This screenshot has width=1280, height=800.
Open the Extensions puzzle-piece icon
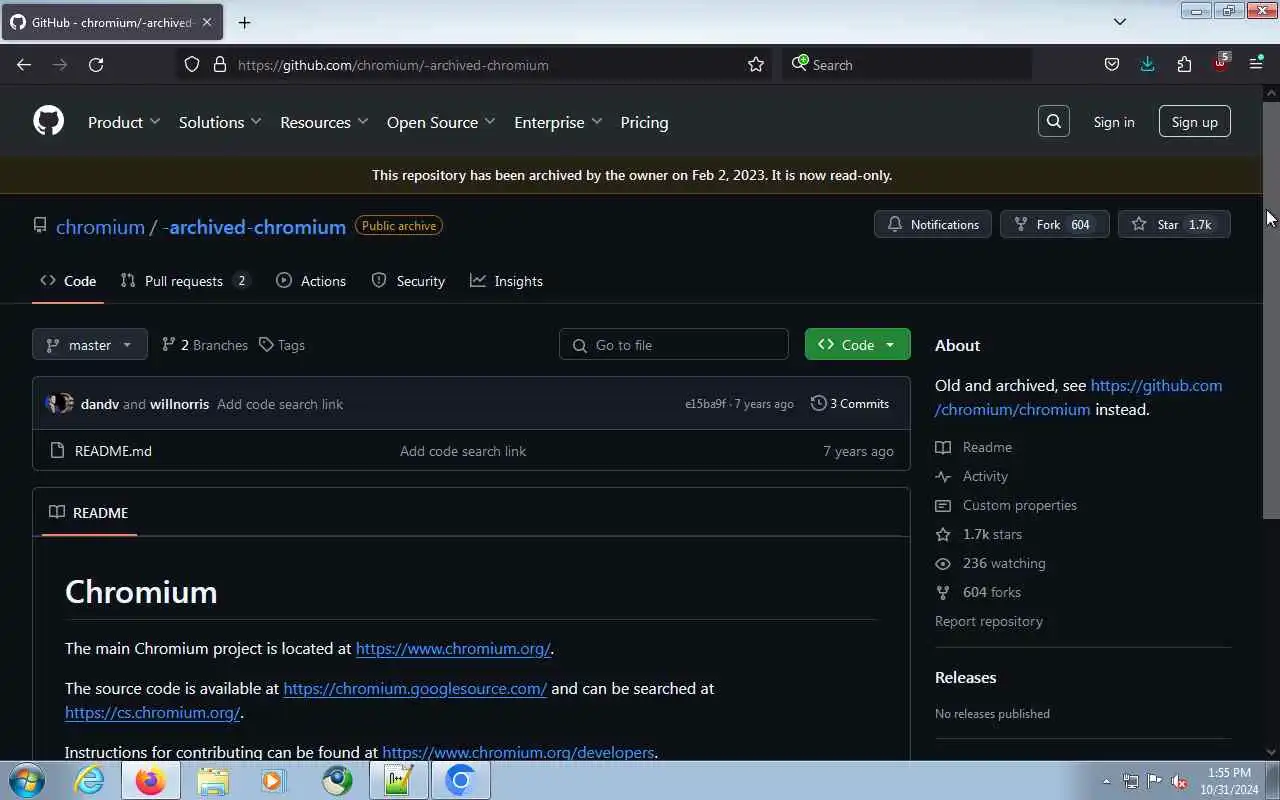click(1184, 64)
